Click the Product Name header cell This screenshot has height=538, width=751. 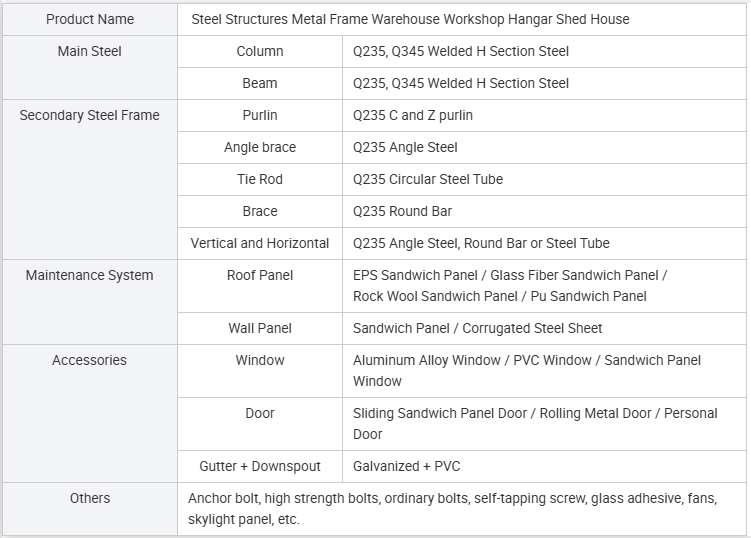[x=90, y=19]
